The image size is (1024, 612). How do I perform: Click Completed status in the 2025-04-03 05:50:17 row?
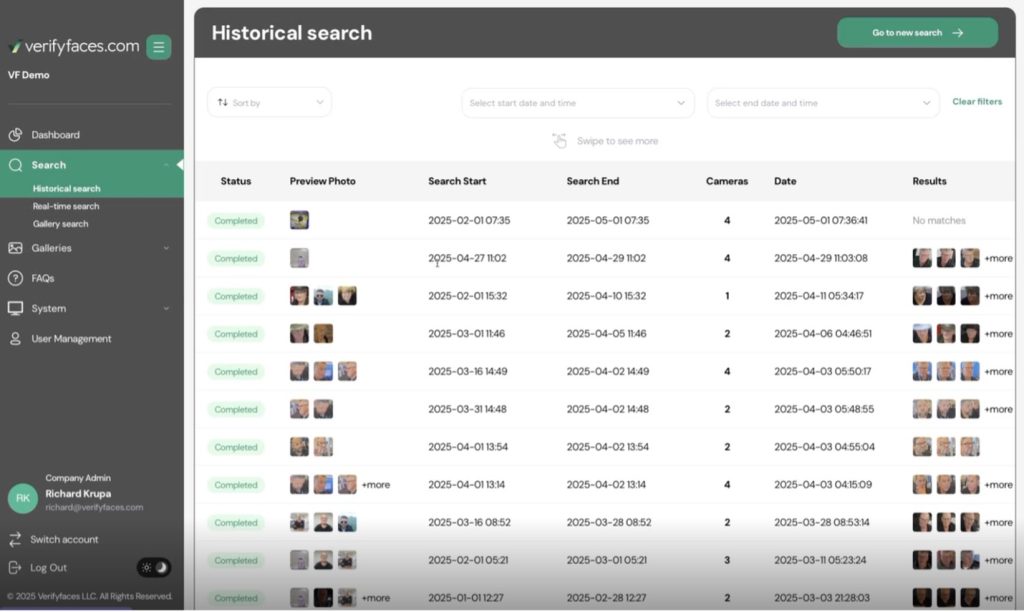(236, 372)
